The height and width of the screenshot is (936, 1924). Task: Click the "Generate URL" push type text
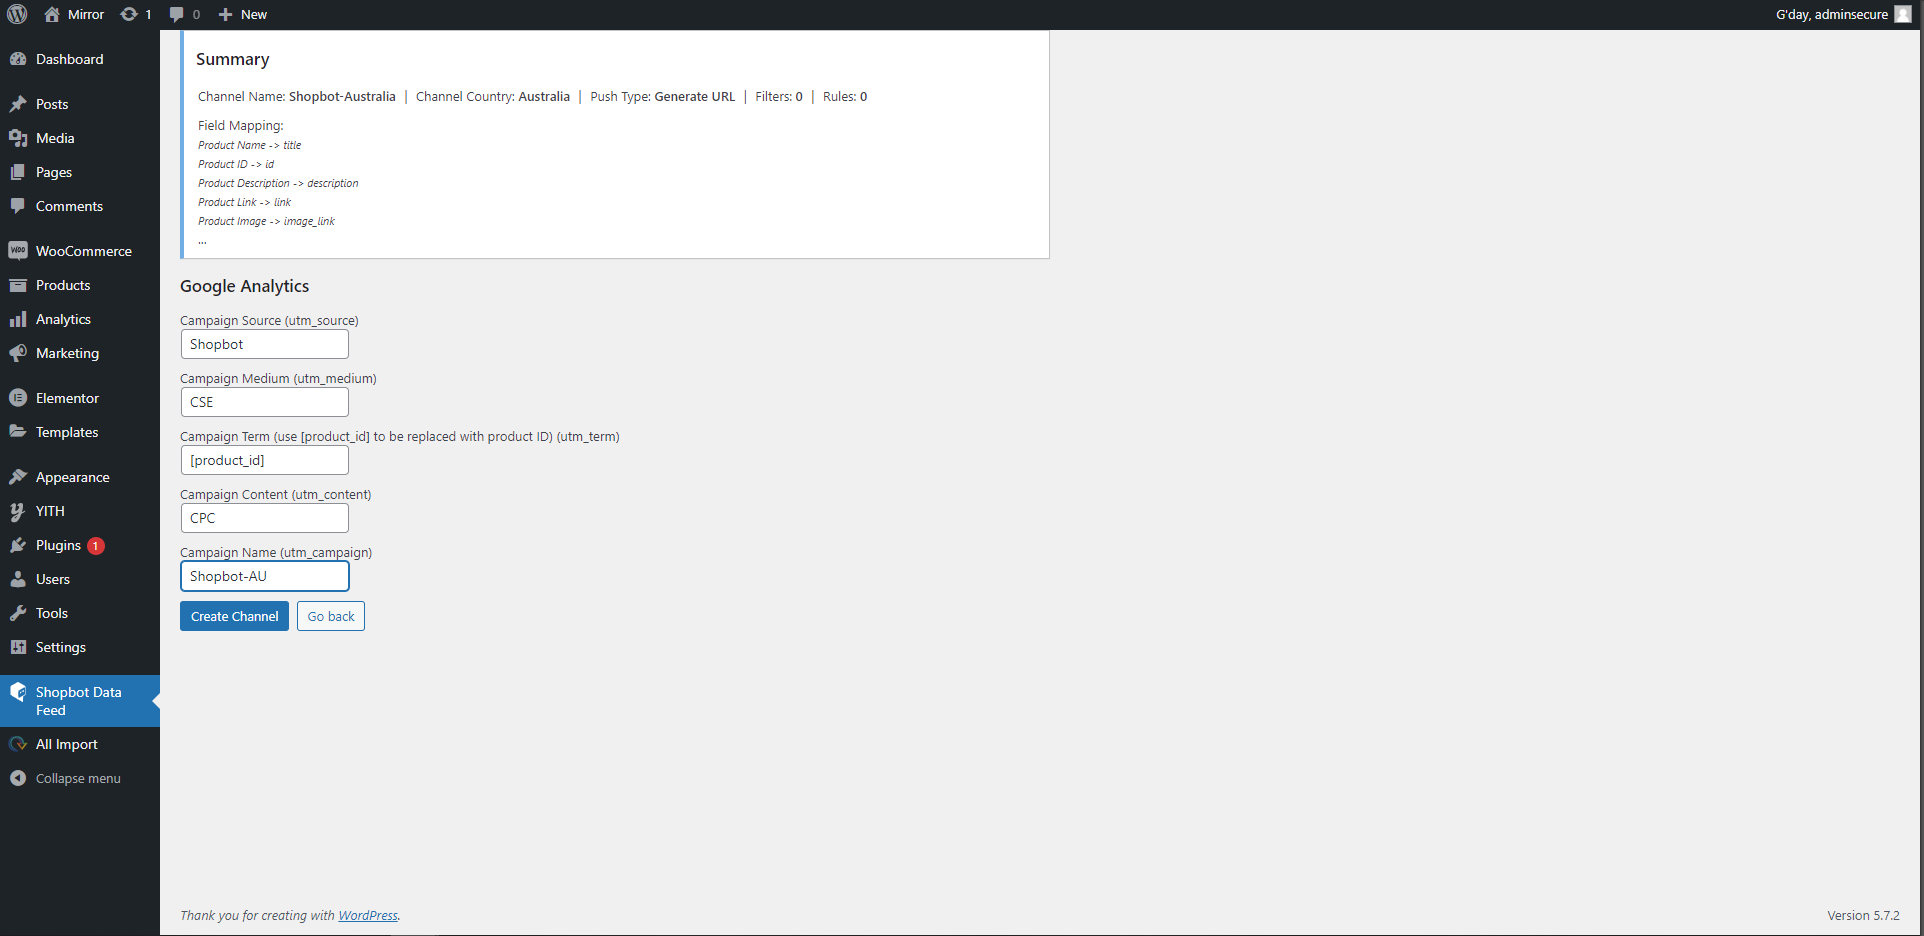(694, 97)
